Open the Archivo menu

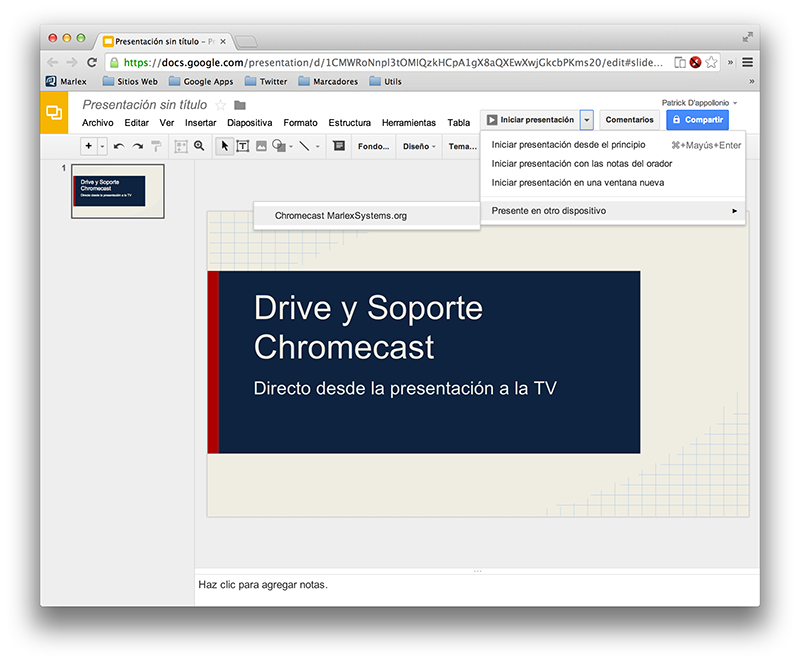(97, 123)
